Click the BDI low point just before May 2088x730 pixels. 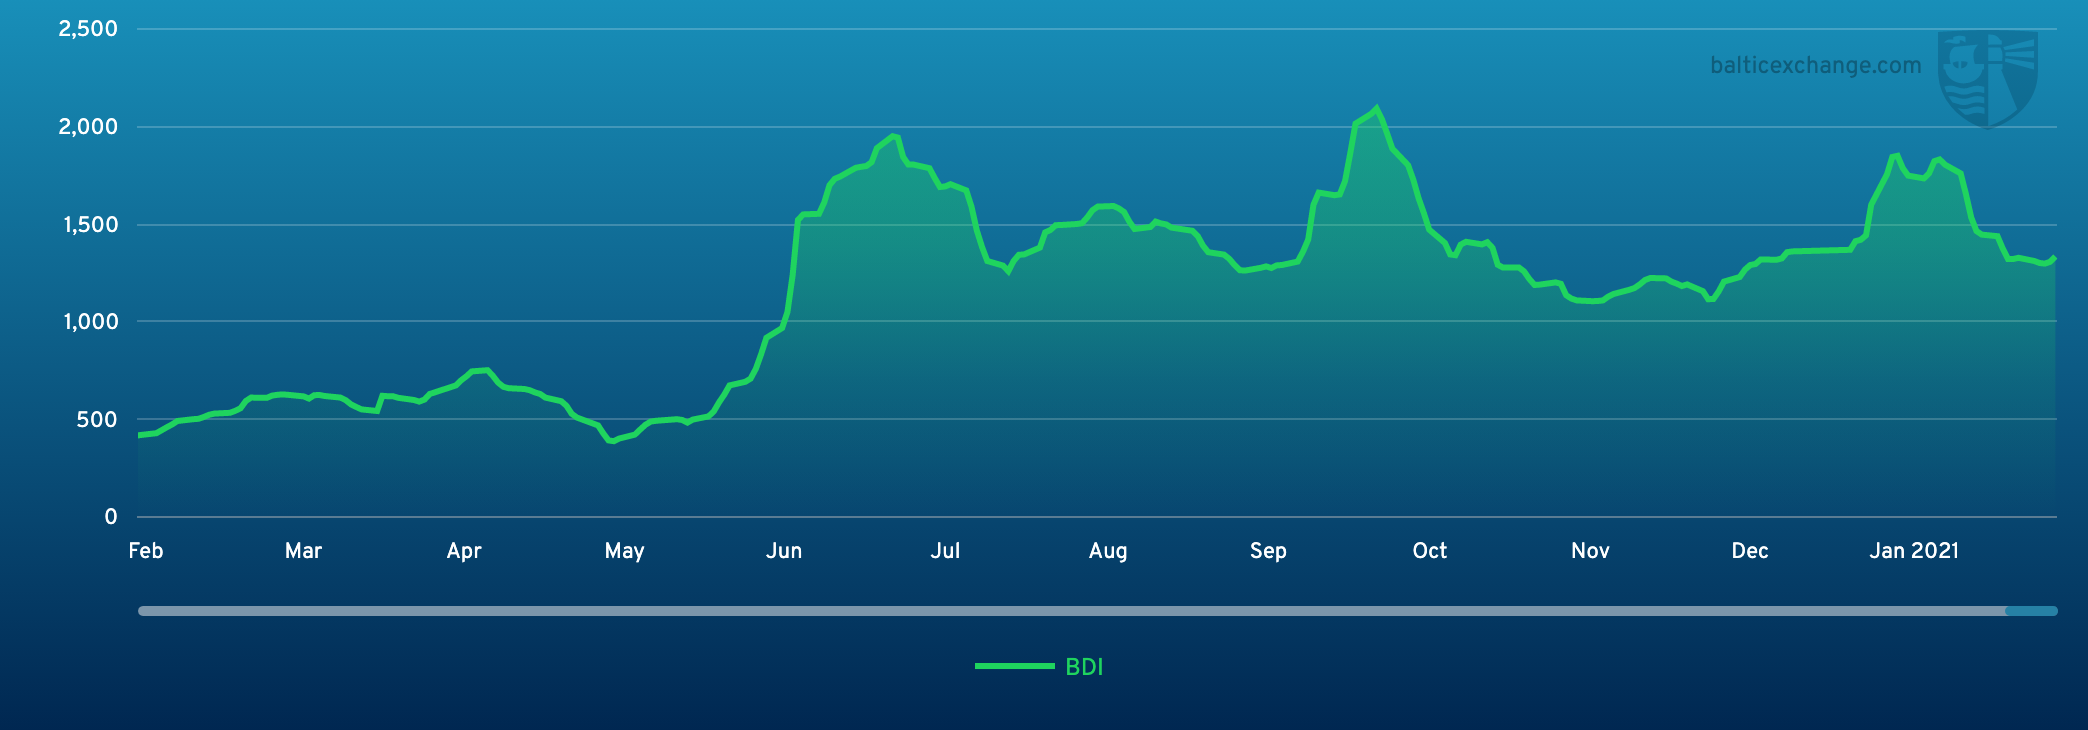click(612, 441)
